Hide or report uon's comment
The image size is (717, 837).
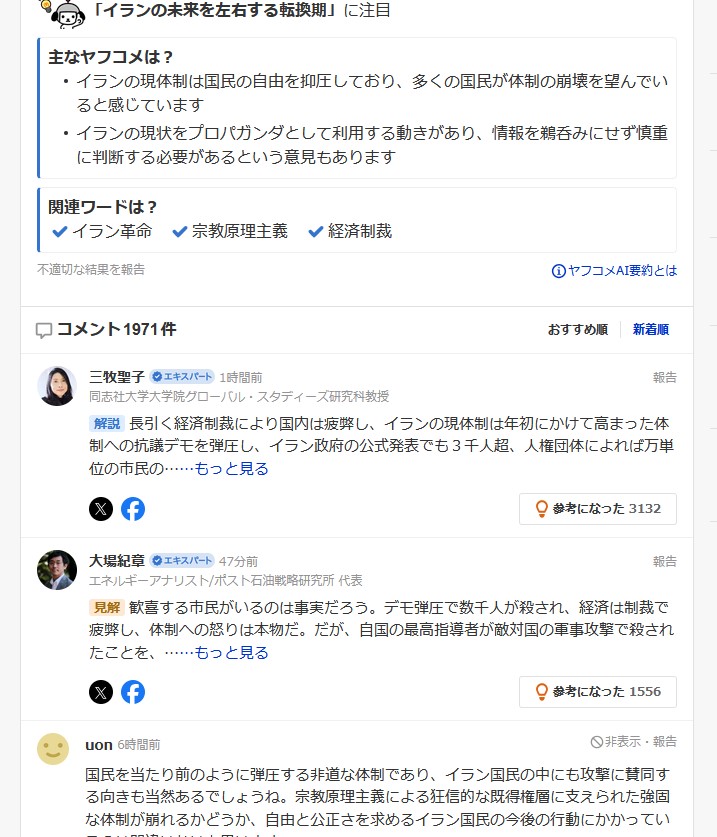[x=634, y=742]
